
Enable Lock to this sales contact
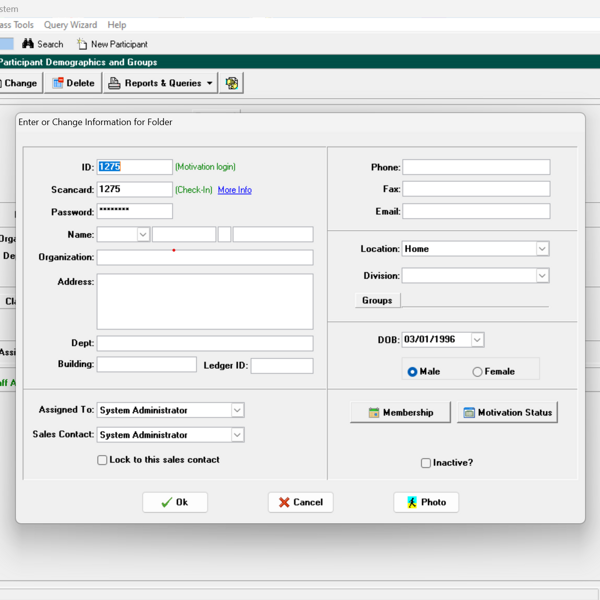point(102,460)
